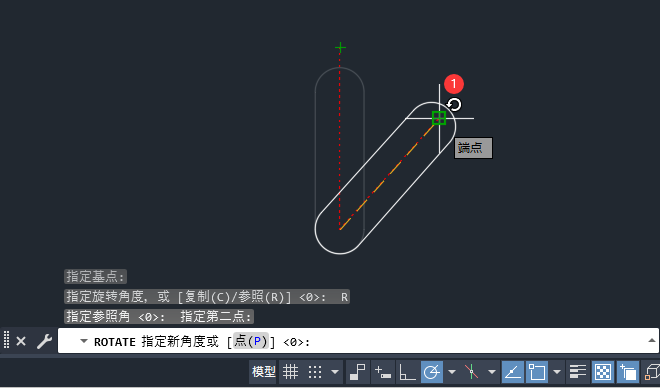Pick the green endpoint snap marker
This screenshot has width=660, height=388.
439,118
